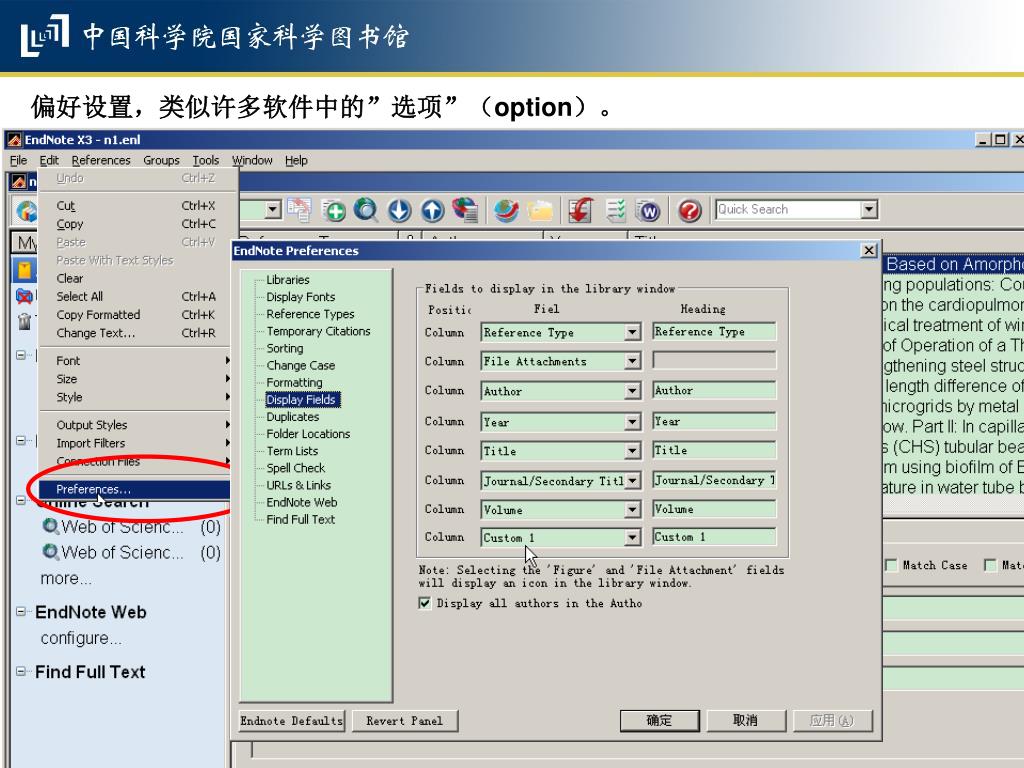
Task: Choose Select All in Edit menu
Action: pyautogui.click(x=135, y=296)
